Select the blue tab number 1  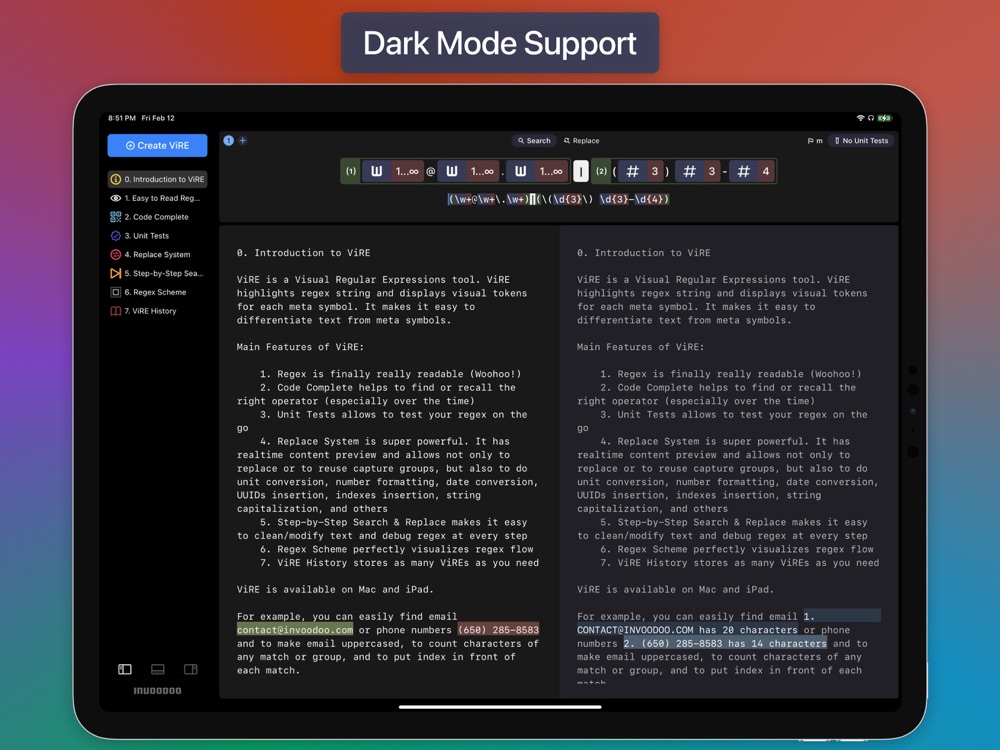click(228, 140)
